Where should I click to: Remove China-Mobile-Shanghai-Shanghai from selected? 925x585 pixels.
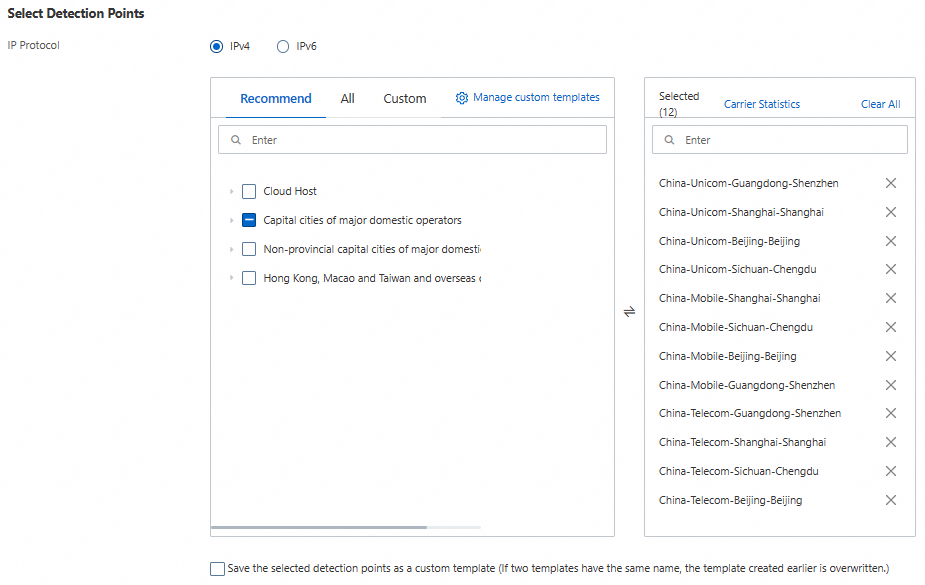coord(890,298)
